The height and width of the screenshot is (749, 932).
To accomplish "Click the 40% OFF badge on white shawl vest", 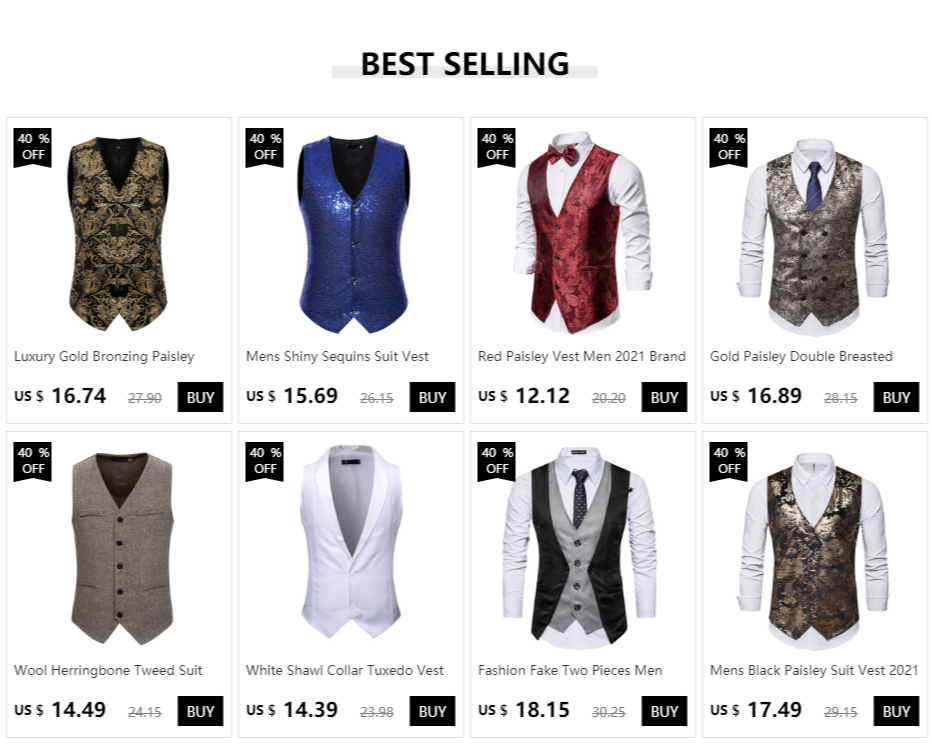I will coord(265,462).
